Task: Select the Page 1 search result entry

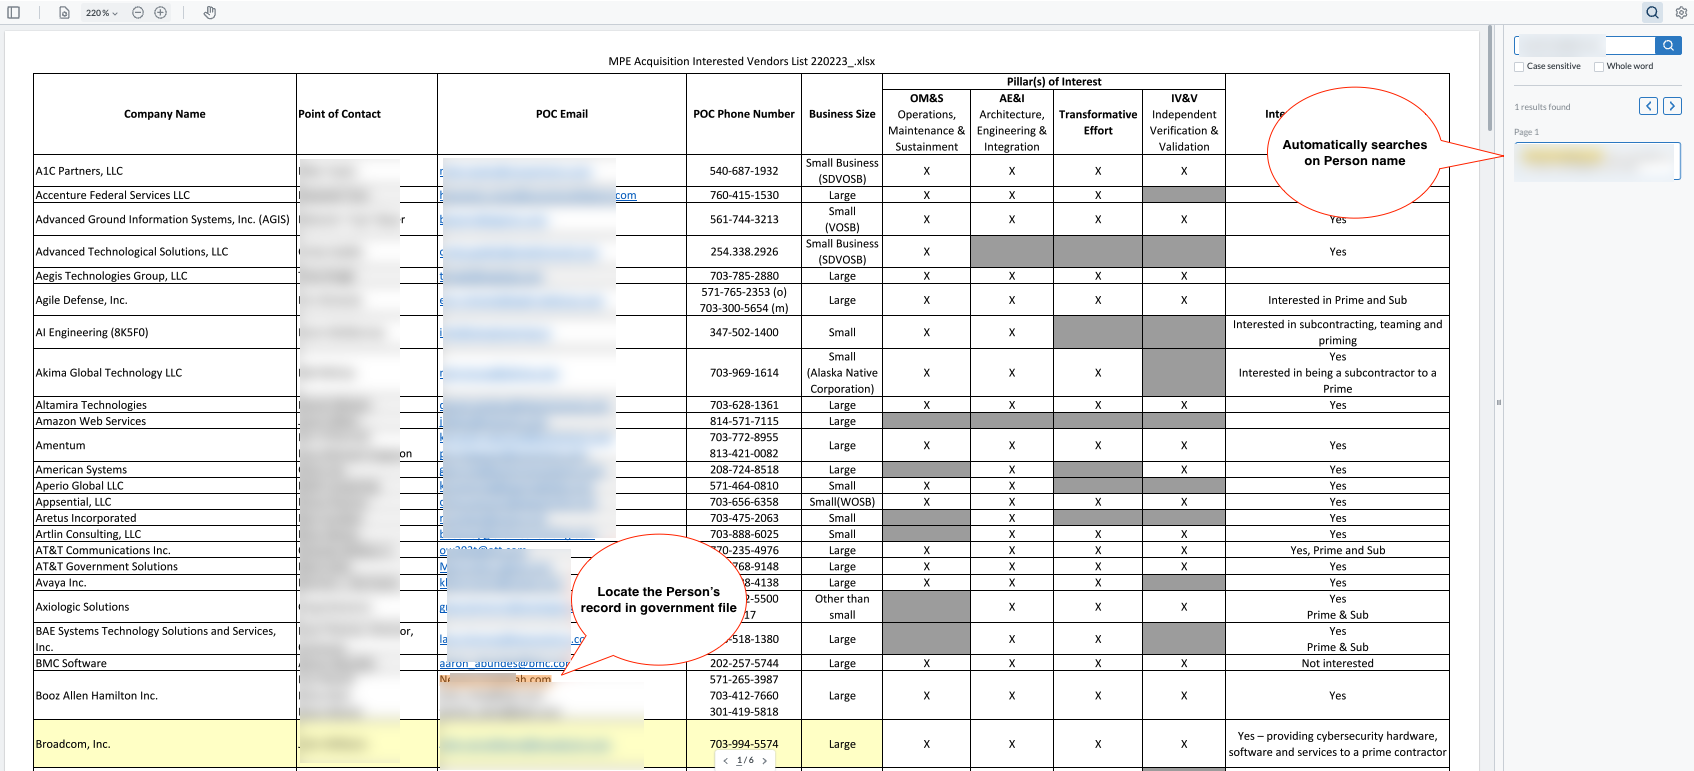Action: pyautogui.click(x=1597, y=161)
